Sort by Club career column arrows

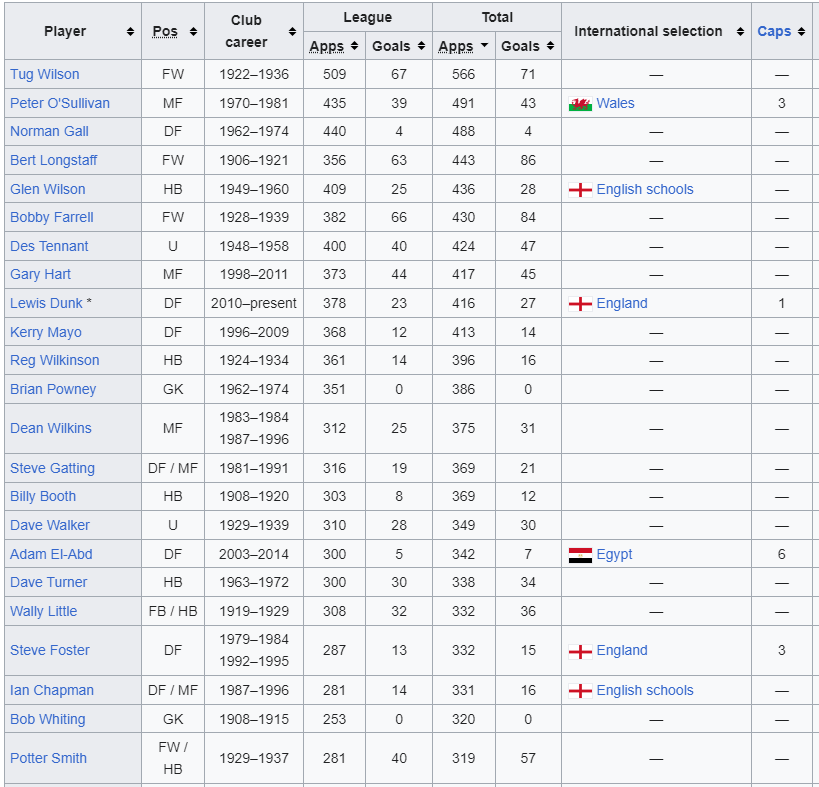point(292,32)
